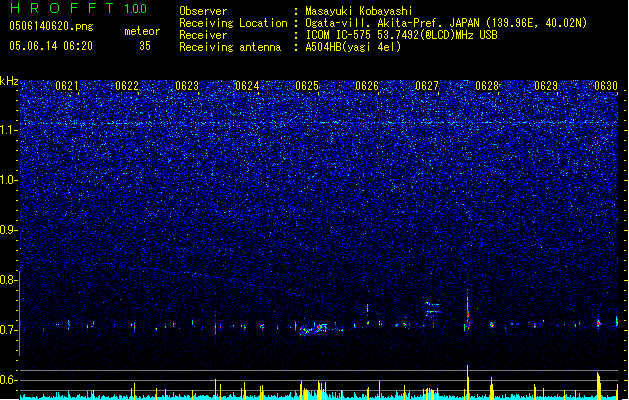The height and width of the screenshot is (400, 629).
Task: Click the Receiving Location label
Action: [233, 23]
